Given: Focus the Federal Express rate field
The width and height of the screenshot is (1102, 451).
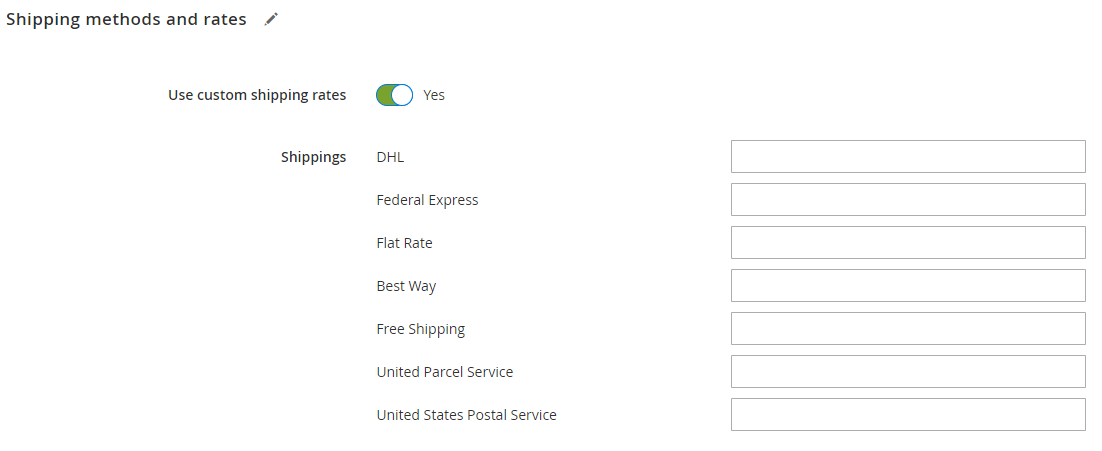Looking at the screenshot, I should [x=908, y=200].
